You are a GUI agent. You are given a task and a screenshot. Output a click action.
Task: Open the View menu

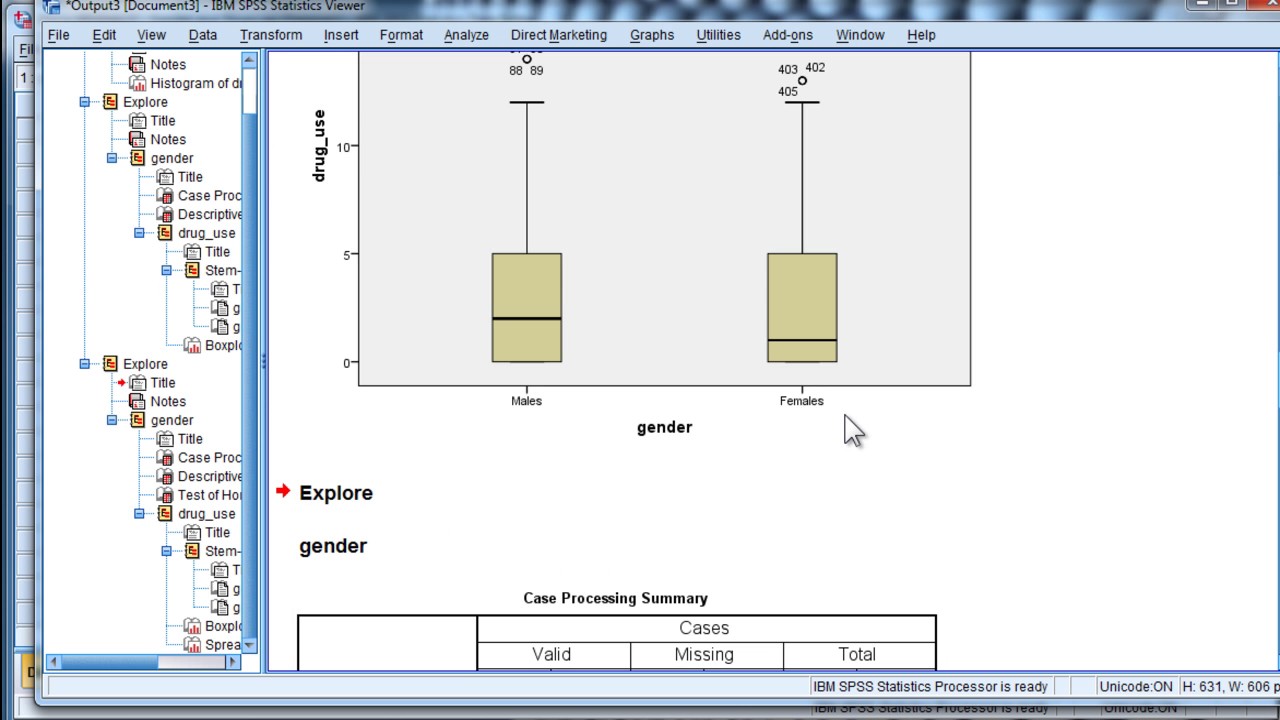151,35
